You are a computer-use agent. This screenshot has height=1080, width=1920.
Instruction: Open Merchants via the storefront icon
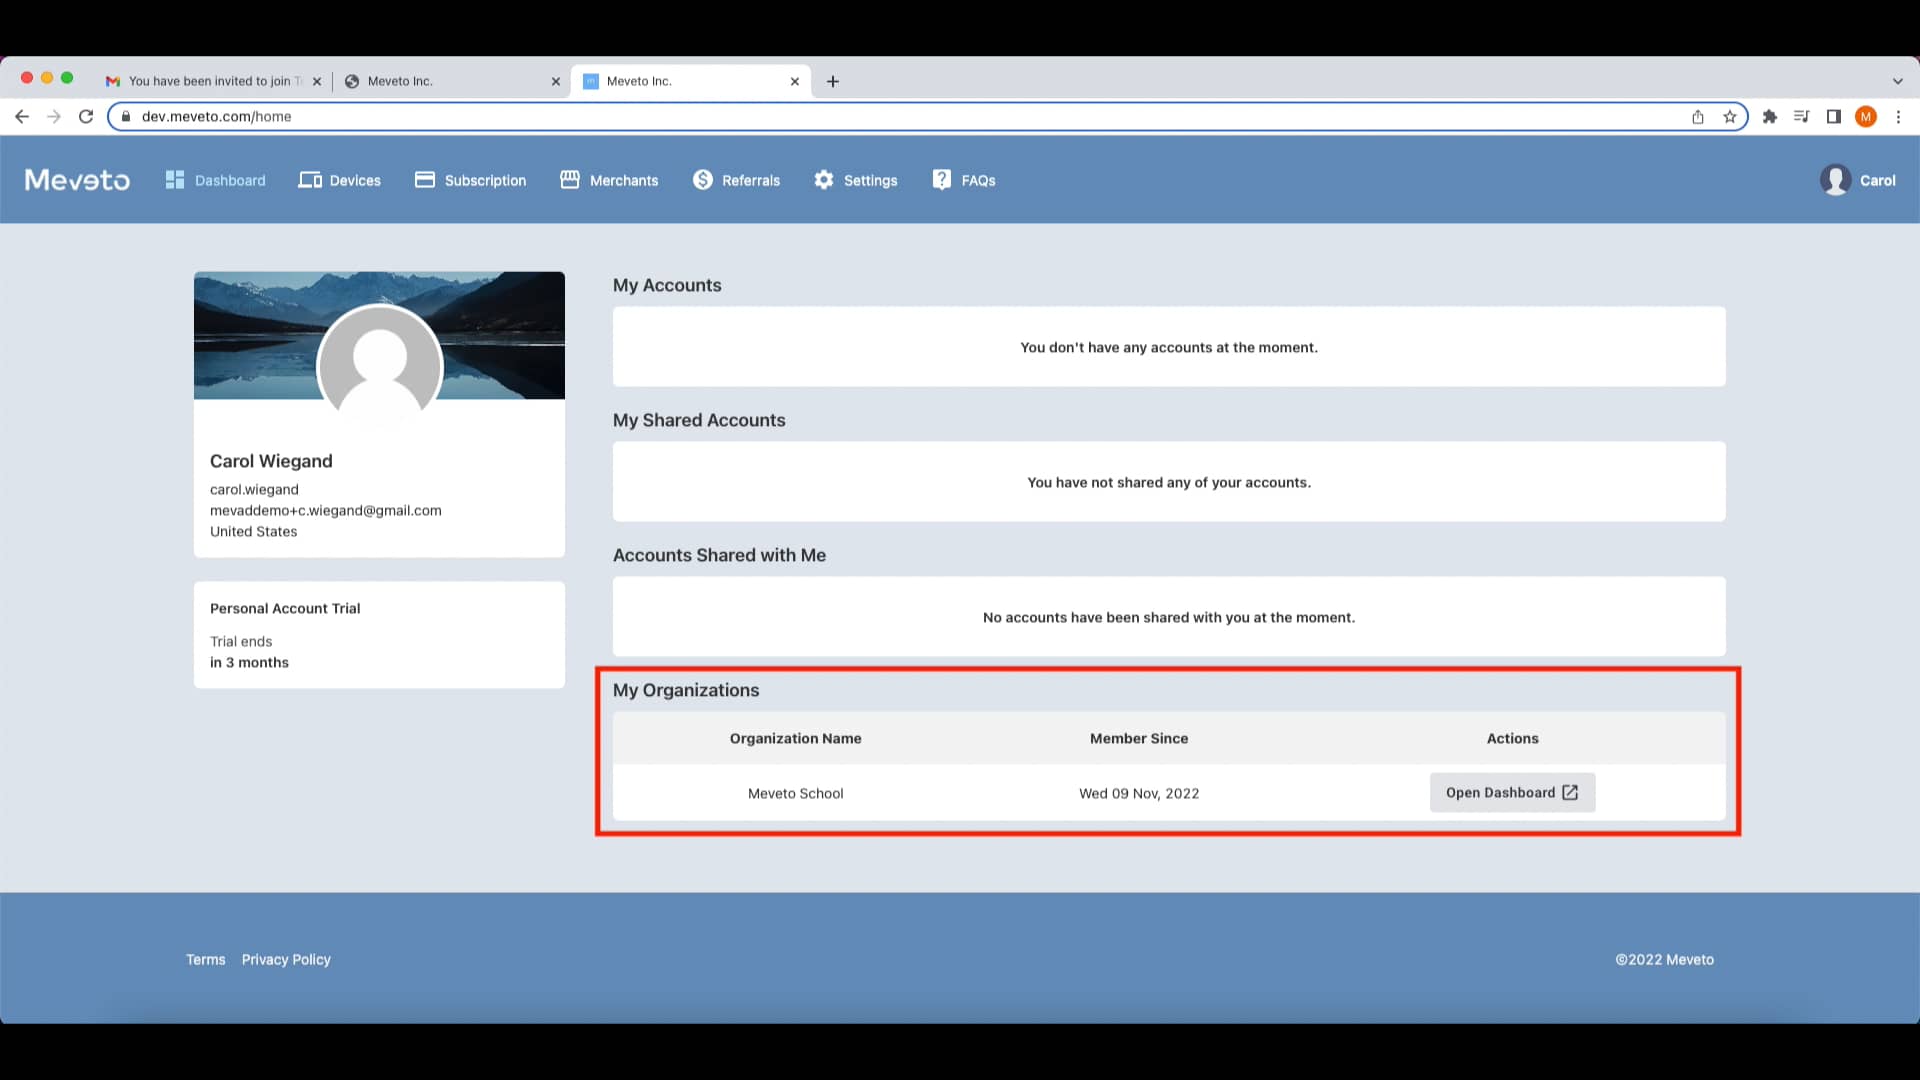(569, 180)
